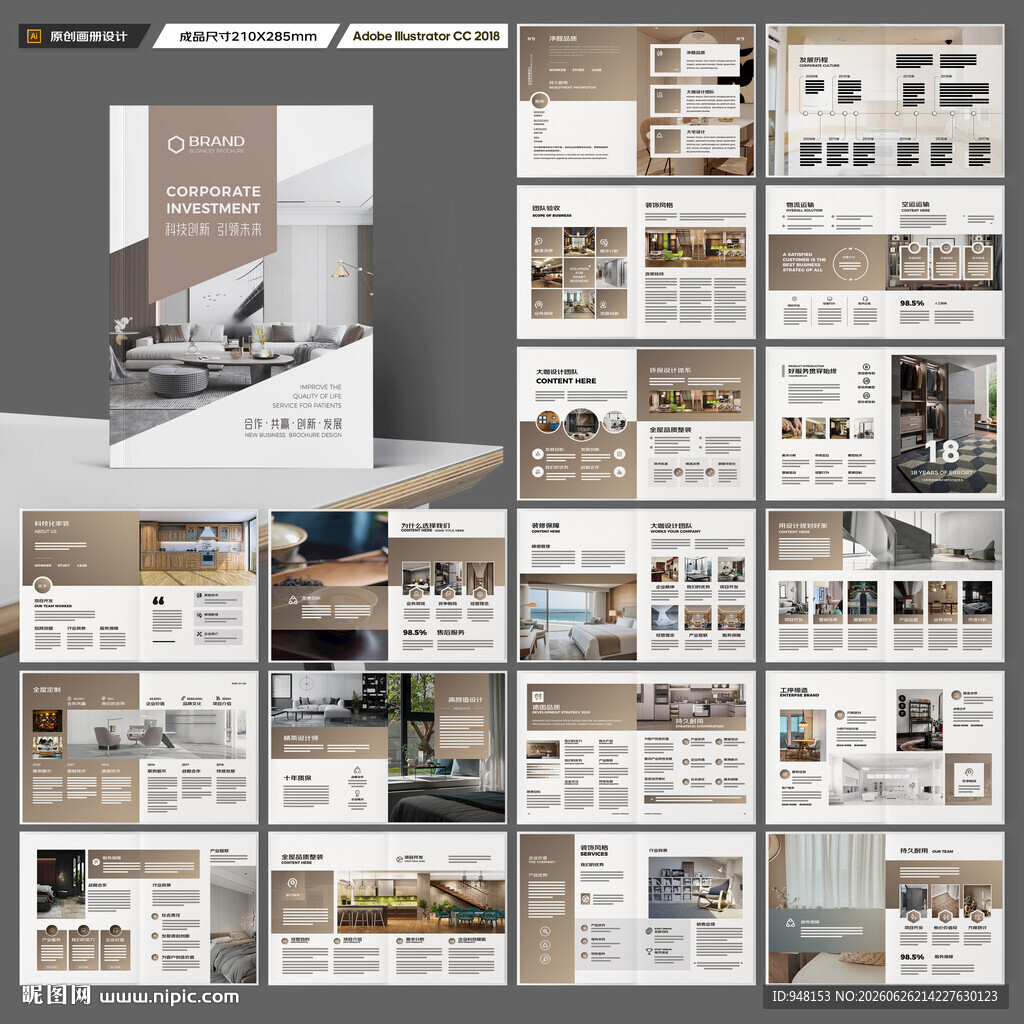Click the 'CONTENT HERE' under 大咖设计团队
This screenshot has height=1024, width=1024.
[566, 381]
